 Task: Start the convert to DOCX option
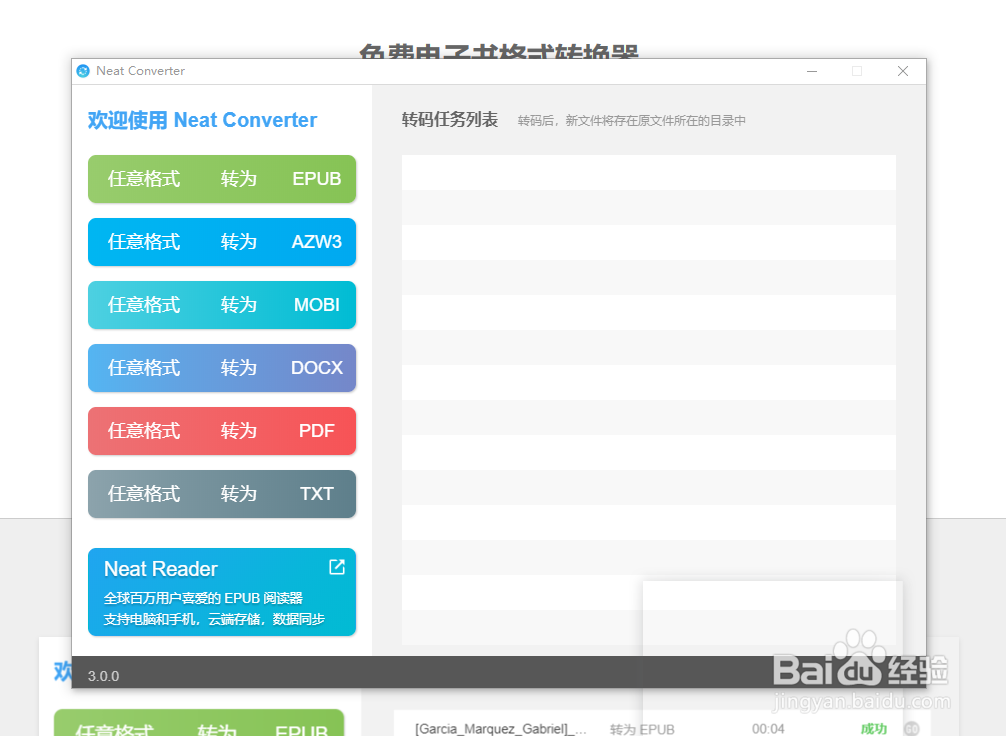pyautogui.click(x=222, y=368)
